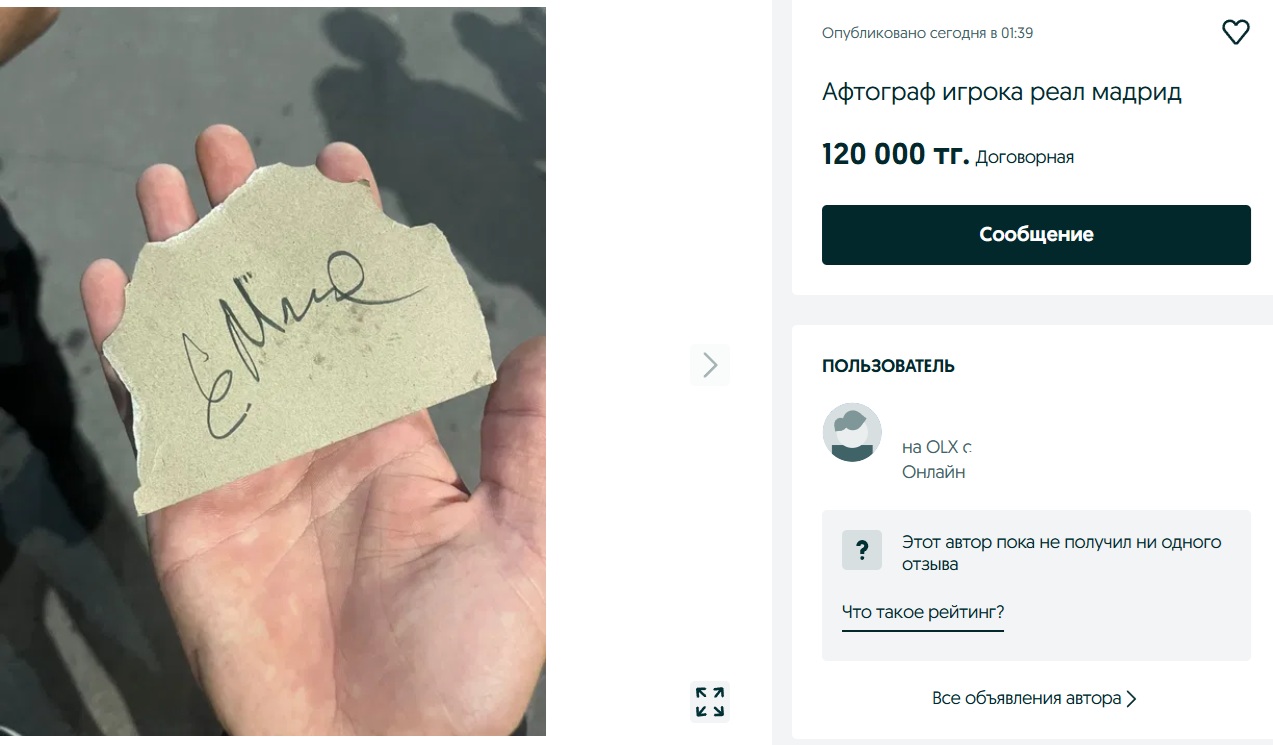View Все объявления автора link
This screenshot has width=1273, height=745.
point(1027,698)
